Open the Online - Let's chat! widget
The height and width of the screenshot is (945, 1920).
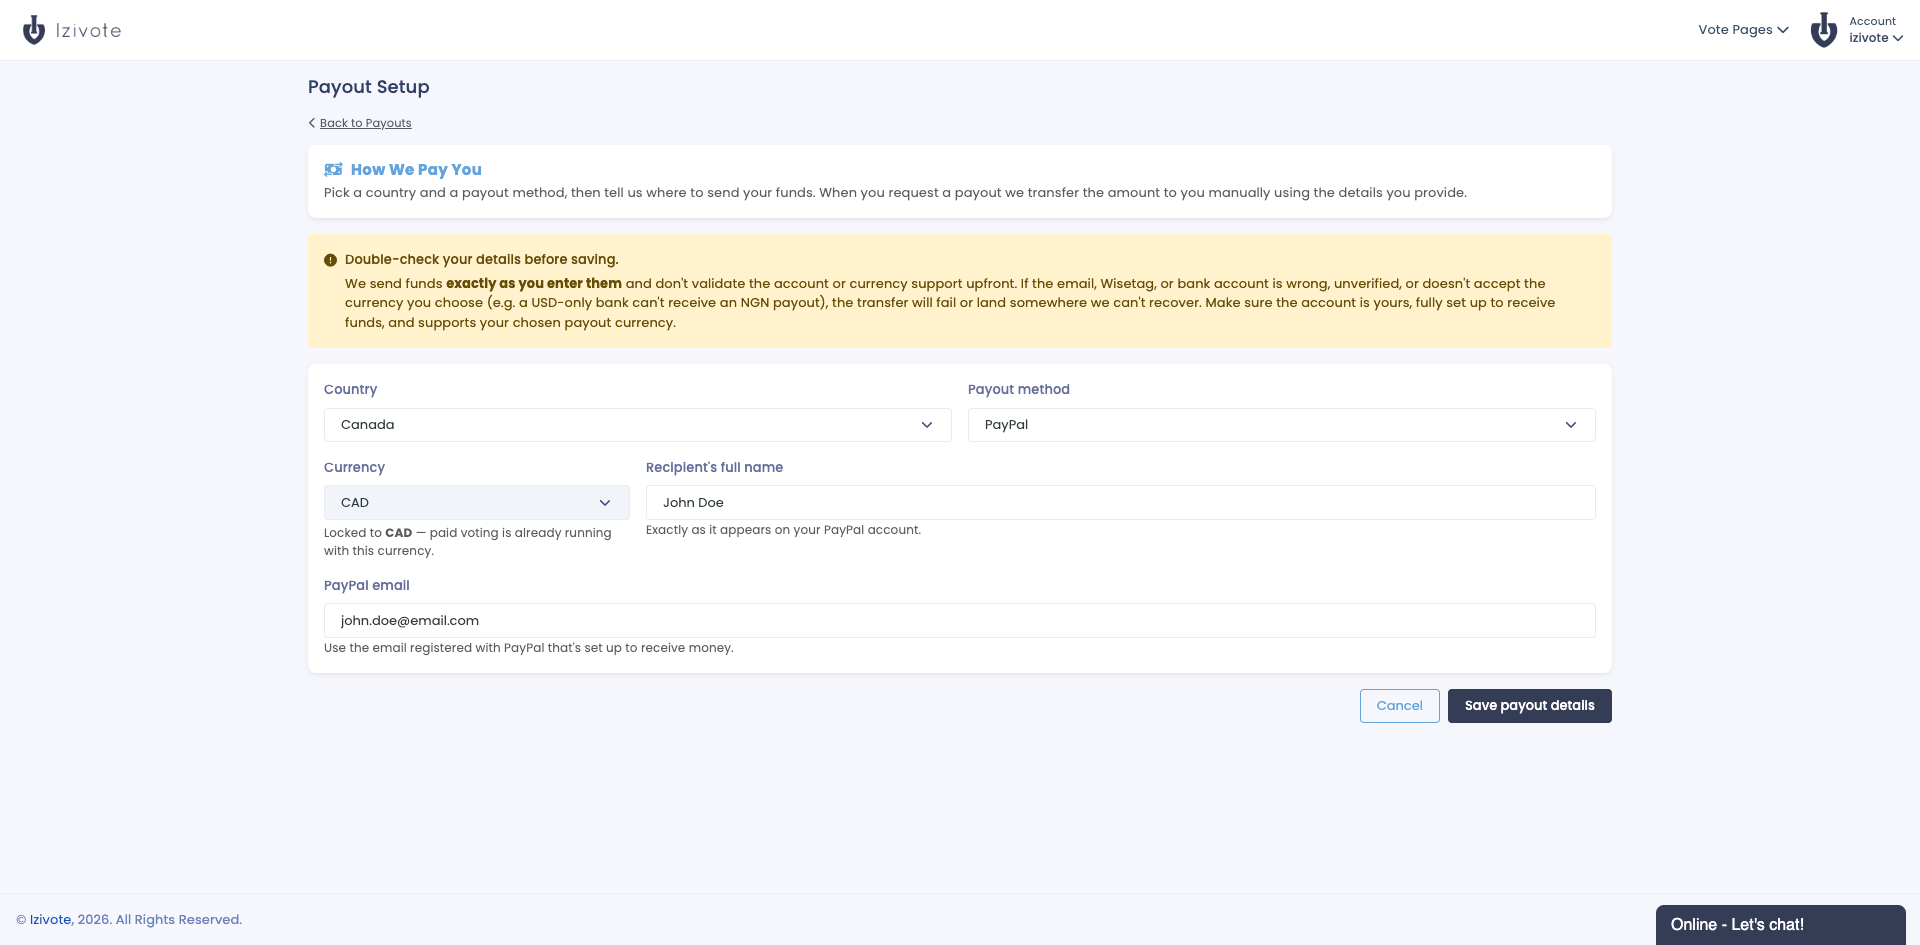click(1780, 925)
